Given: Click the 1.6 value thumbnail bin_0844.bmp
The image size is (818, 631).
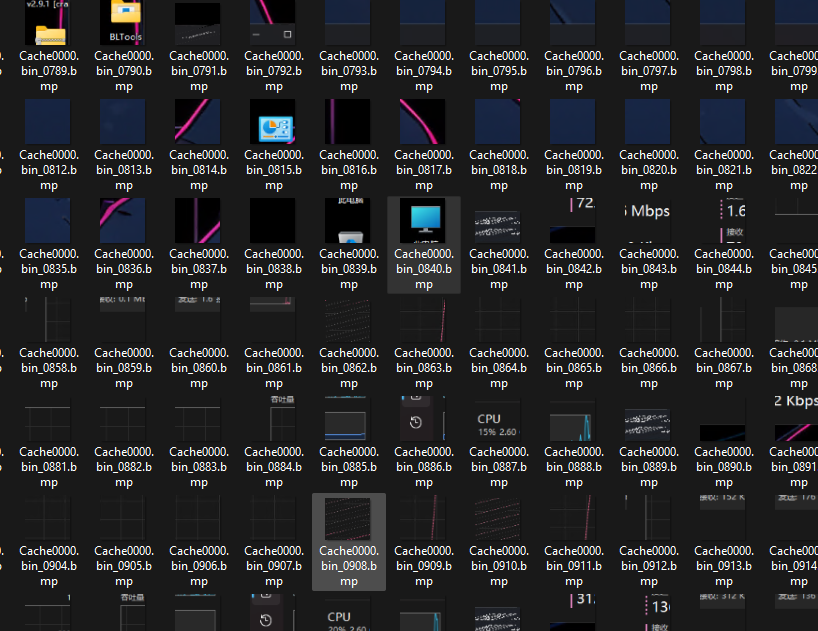Looking at the screenshot, I should (x=724, y=221).
